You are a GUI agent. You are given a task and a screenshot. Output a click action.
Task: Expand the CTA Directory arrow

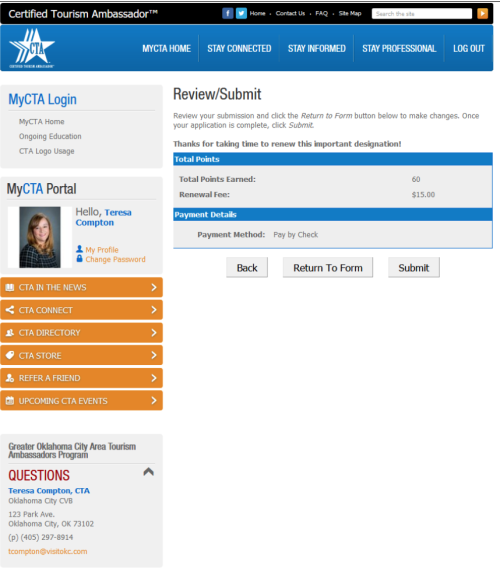click(x=154, y=333)
